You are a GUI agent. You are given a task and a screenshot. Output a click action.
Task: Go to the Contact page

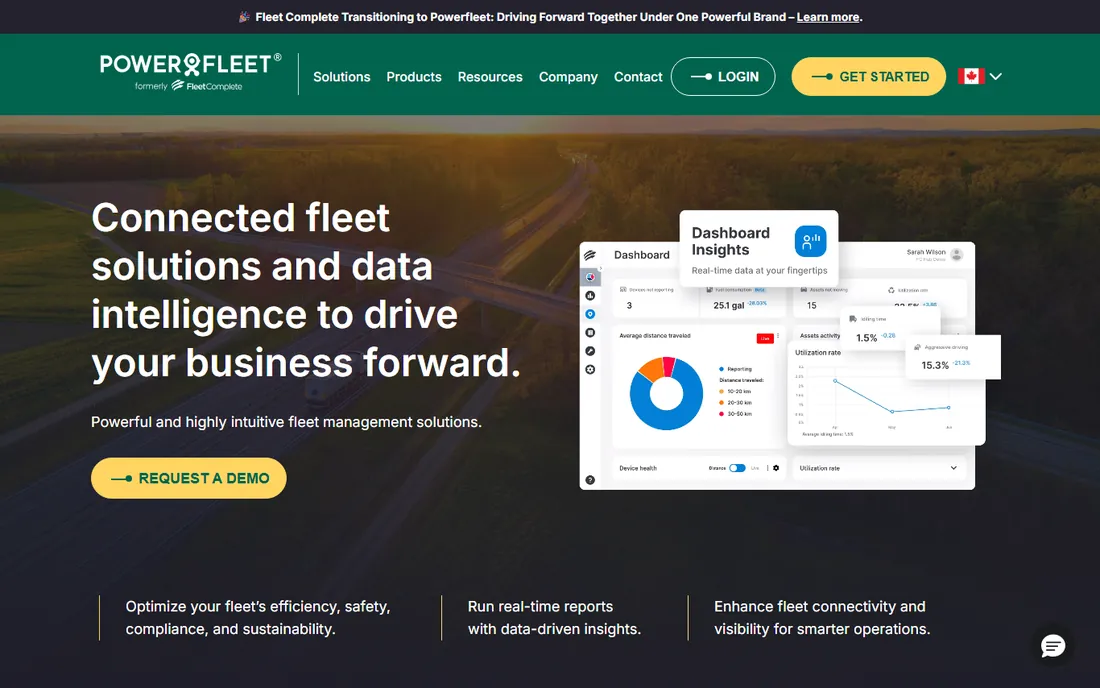tap(638, 76)
